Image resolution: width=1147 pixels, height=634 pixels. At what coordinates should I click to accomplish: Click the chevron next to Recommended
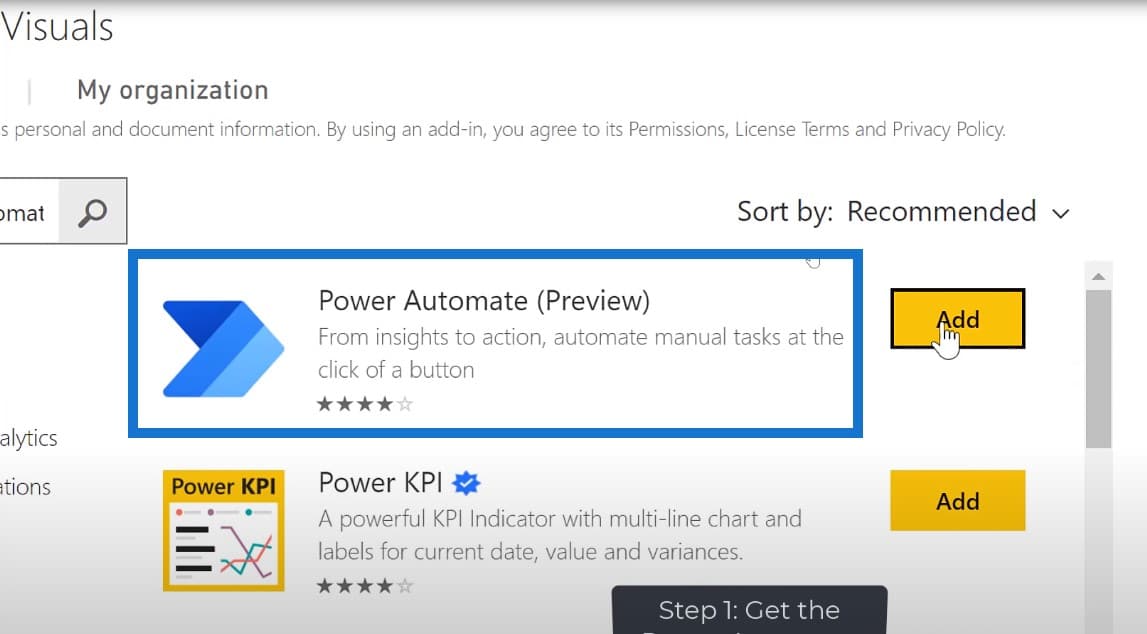(1061, 214)
